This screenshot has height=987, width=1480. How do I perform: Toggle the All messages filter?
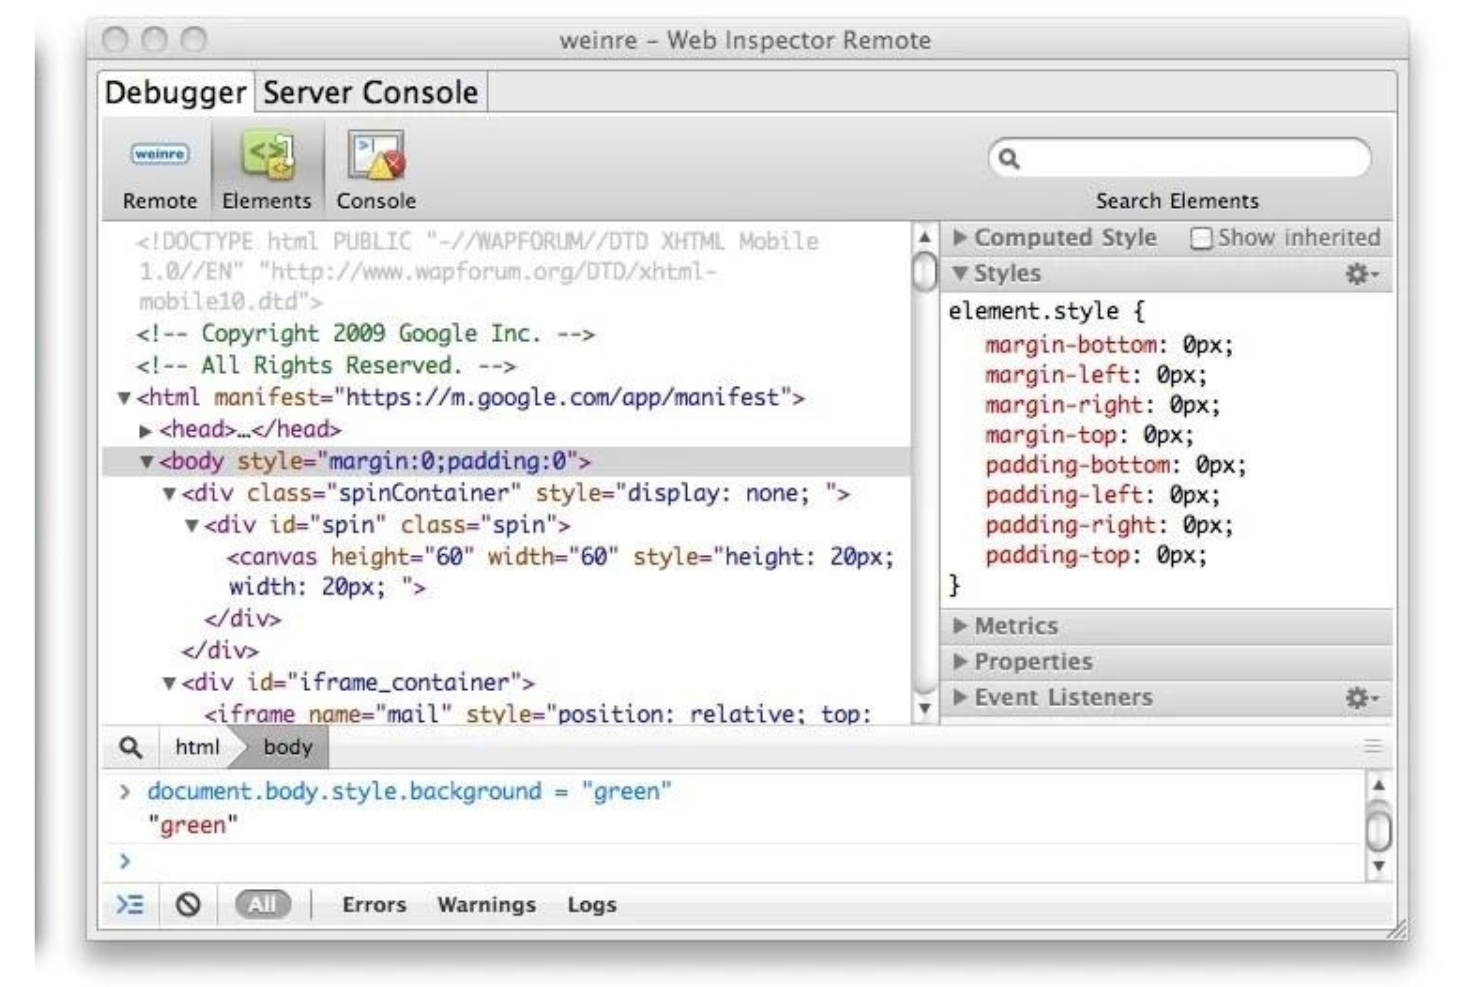(x=262, y=903)
